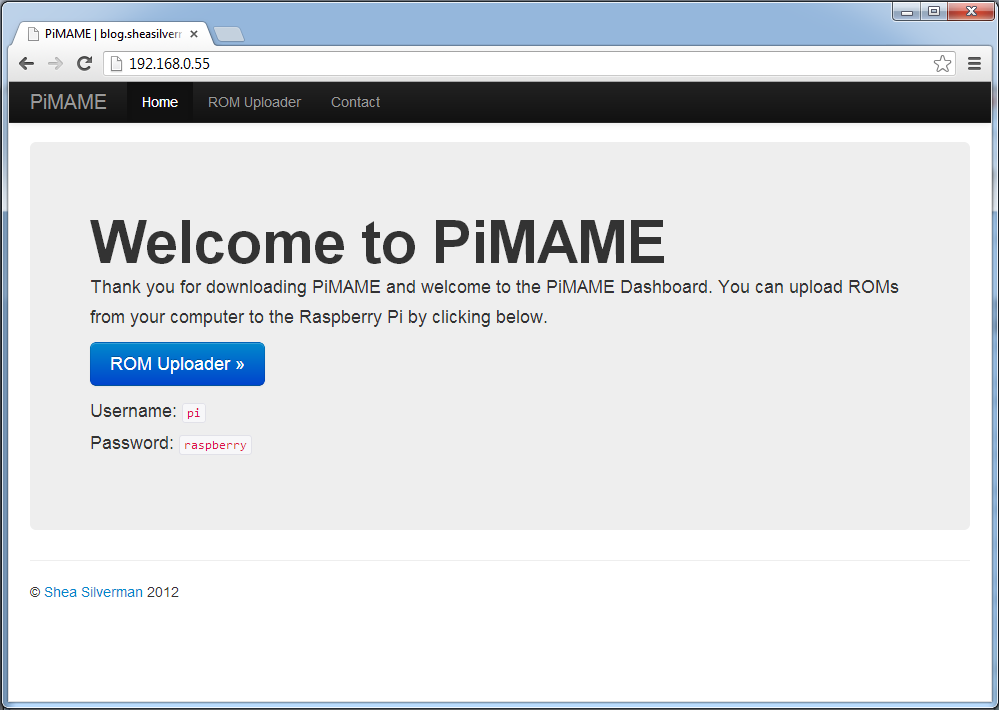Click the browser Back arrow
The width and height of the screenshot is (999, 710).
pos(27,64)
